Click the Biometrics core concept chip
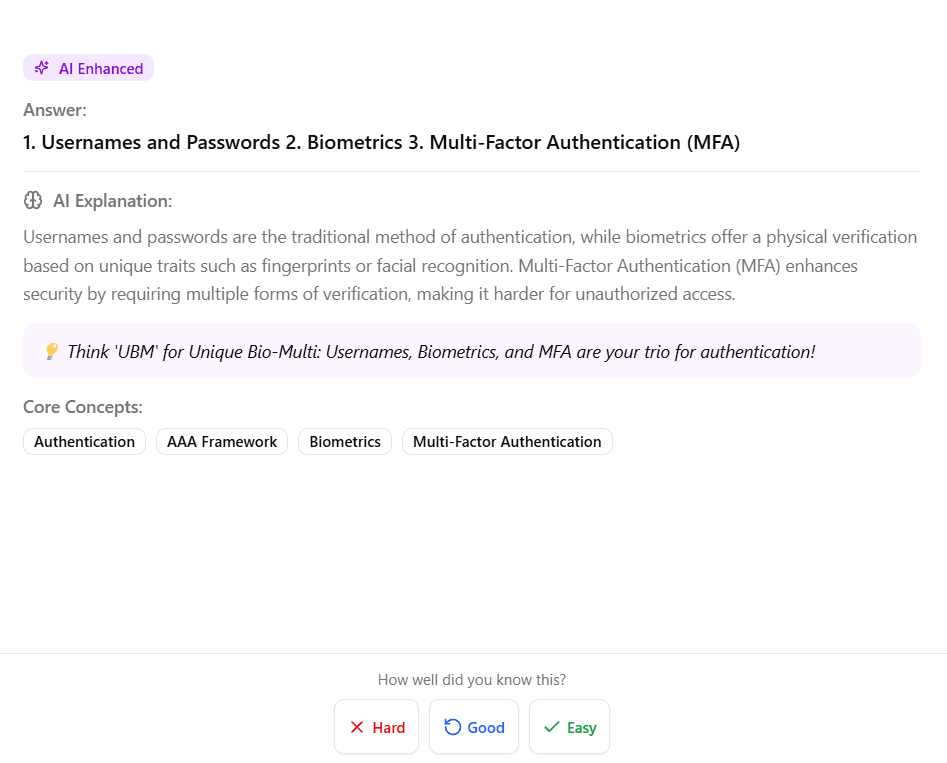 (344, 441)
